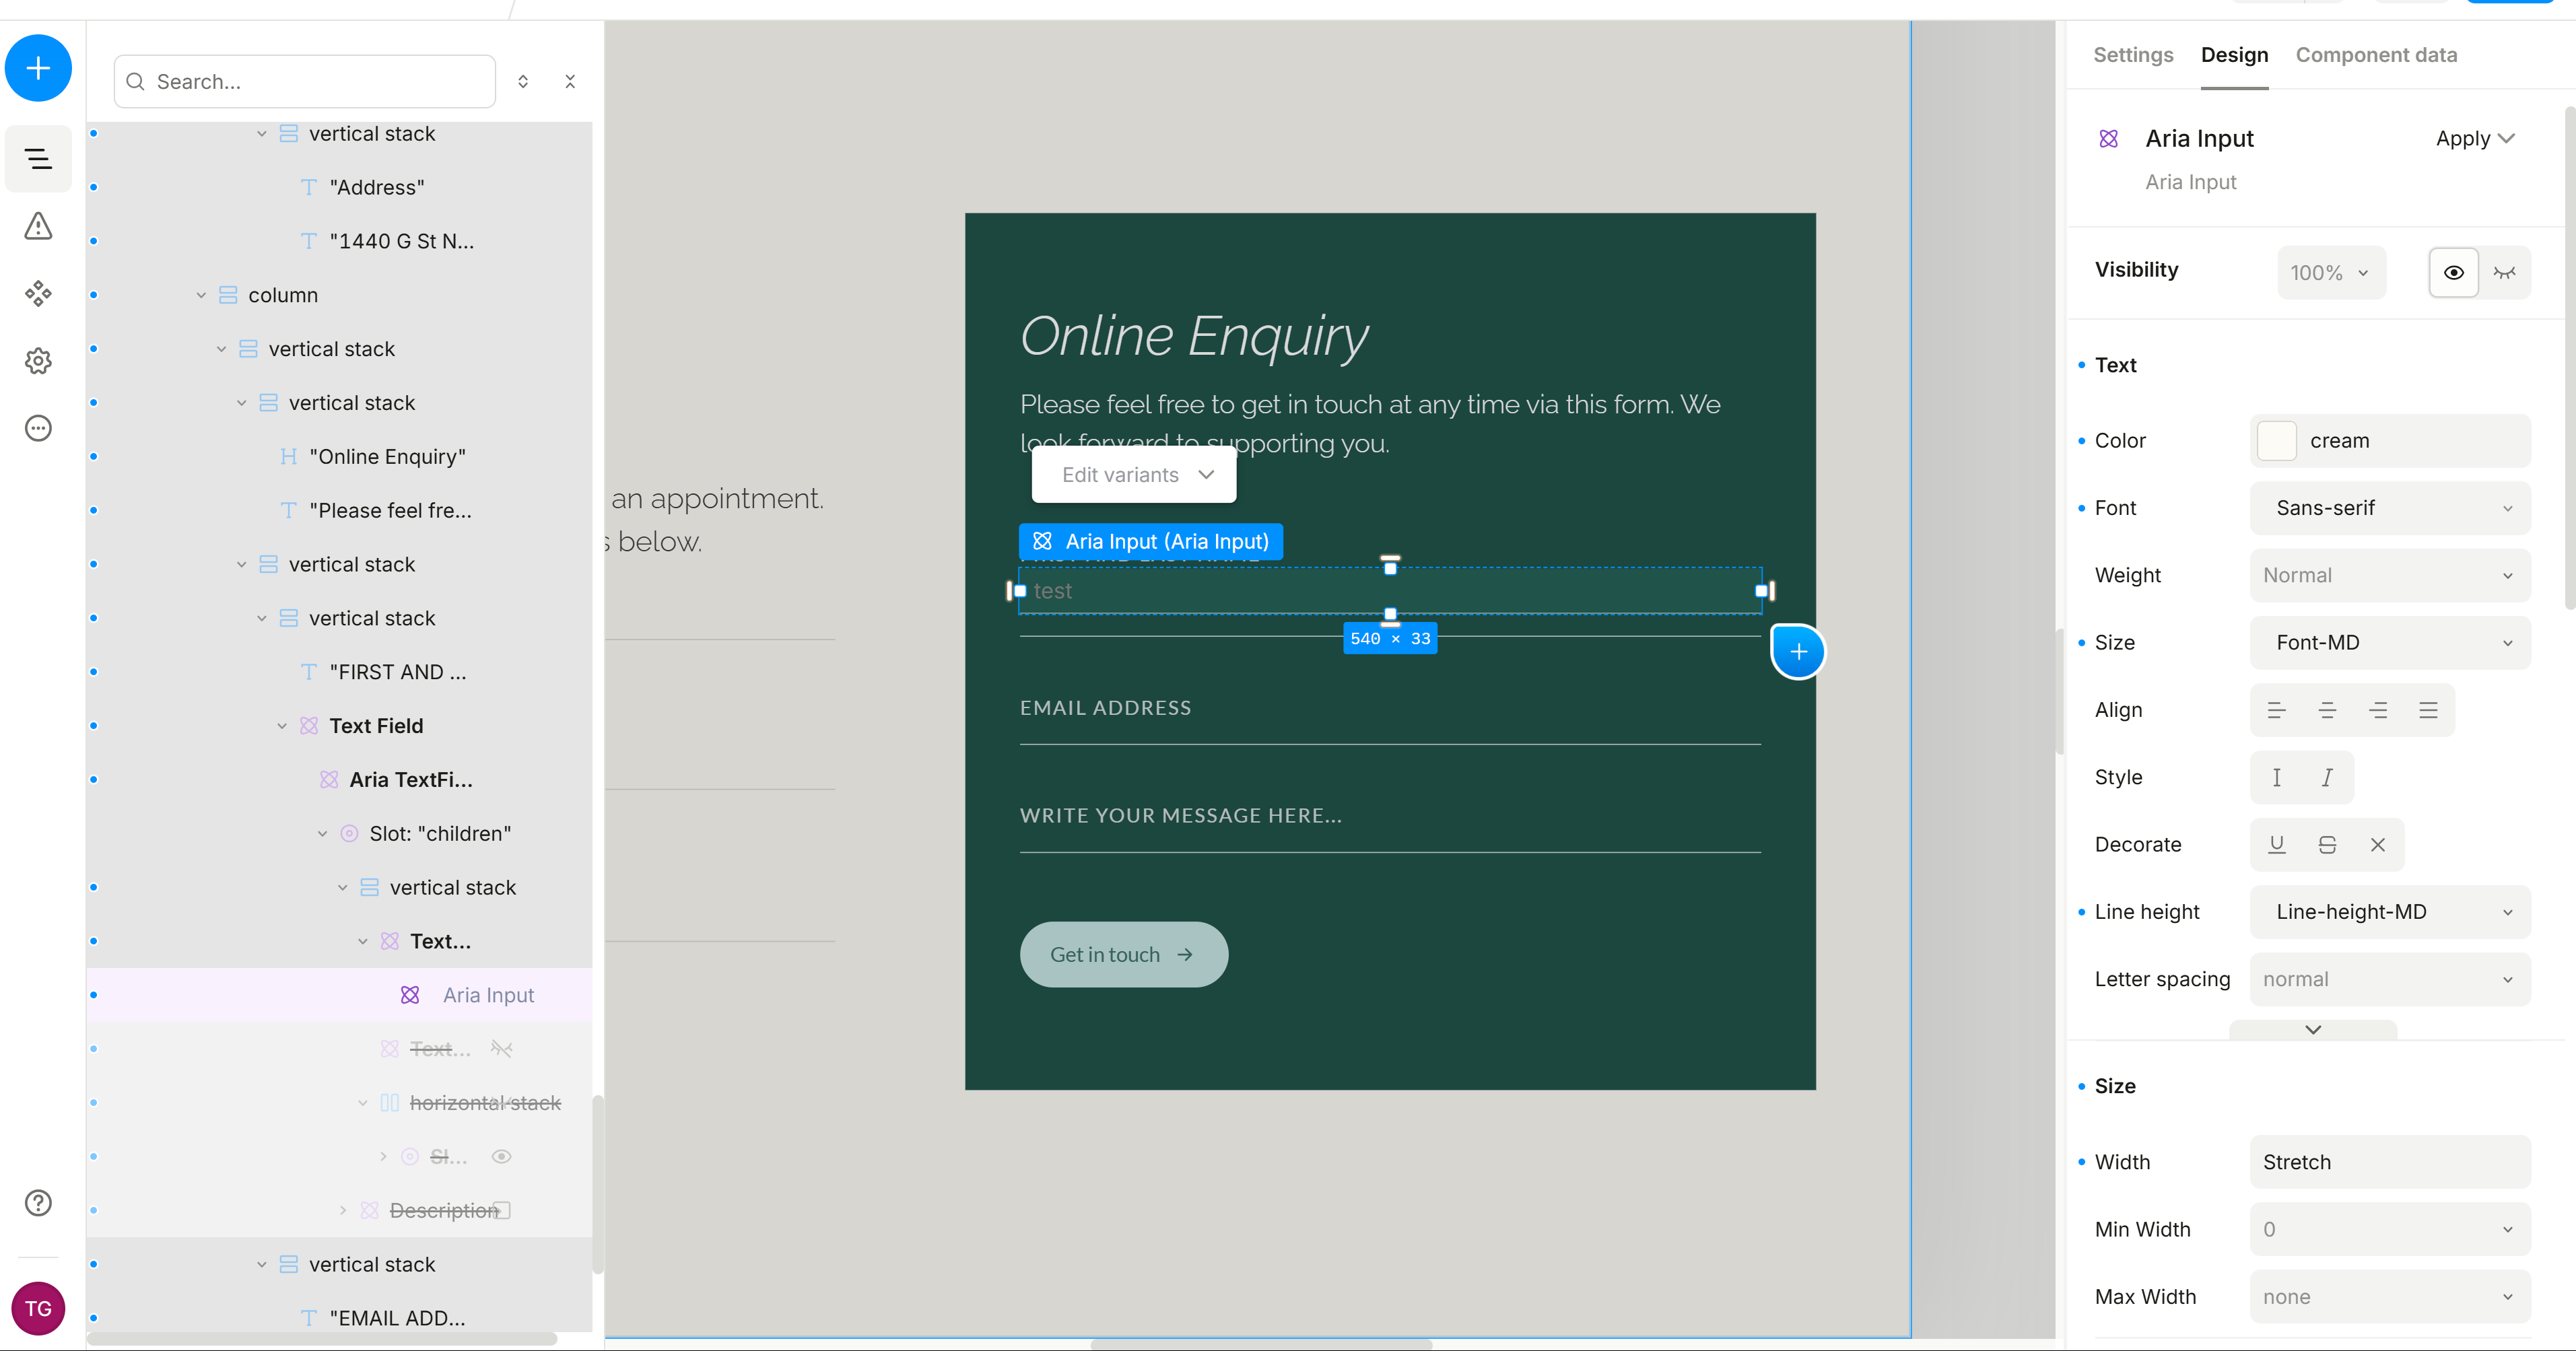Apply italic text style
This screenshot has width=2576, height=1351.
[2327, 778]
